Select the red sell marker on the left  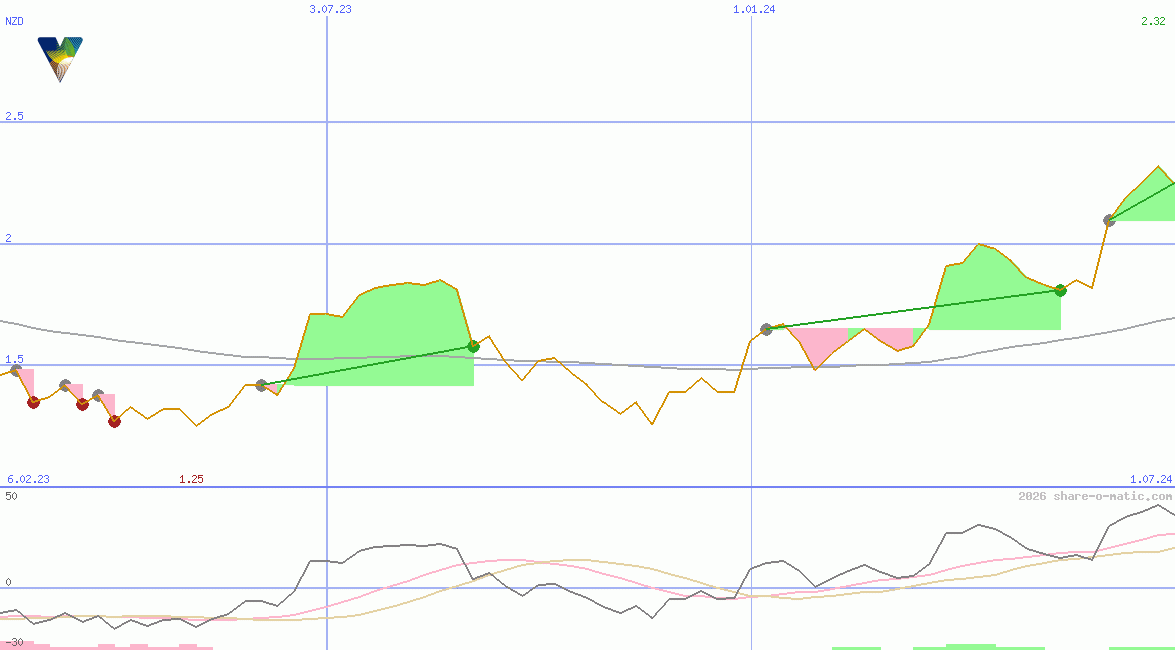point(32,404)
